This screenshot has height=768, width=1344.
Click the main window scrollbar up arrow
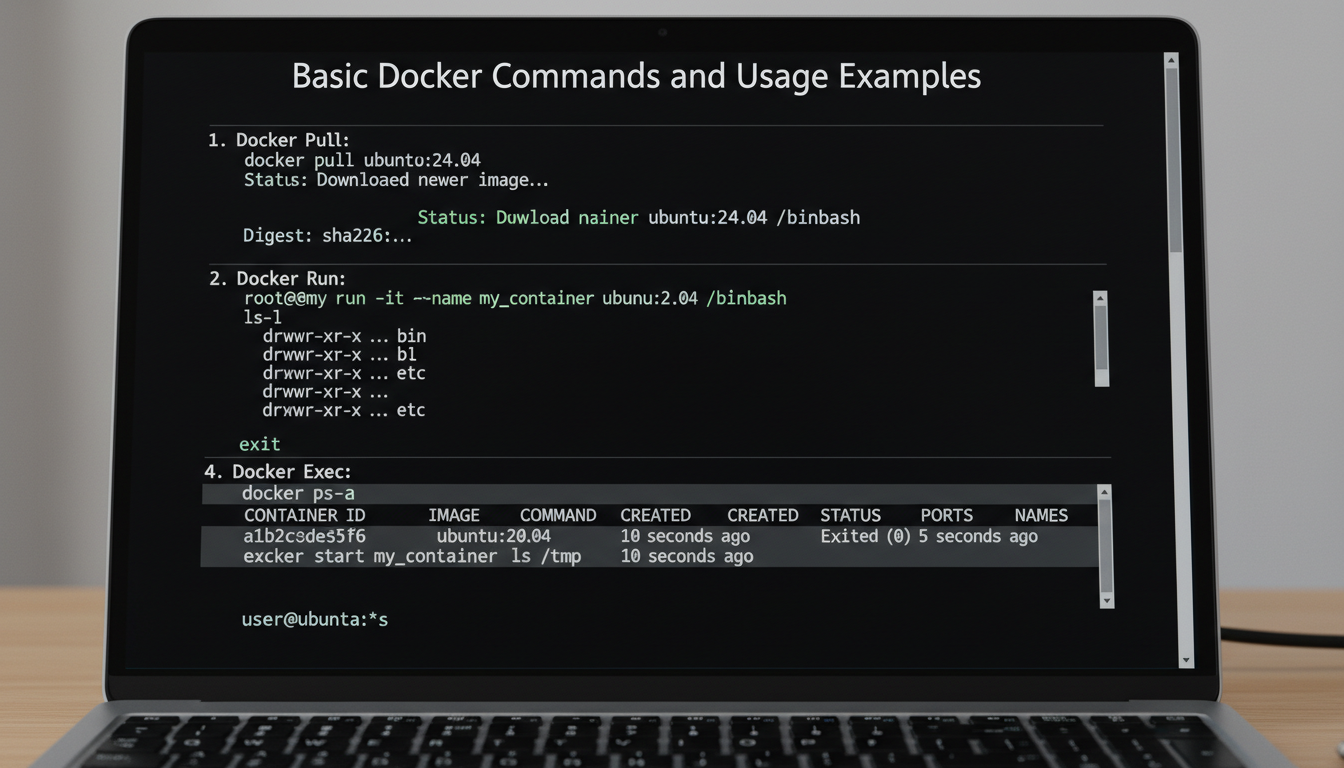tap(1171, 61)
